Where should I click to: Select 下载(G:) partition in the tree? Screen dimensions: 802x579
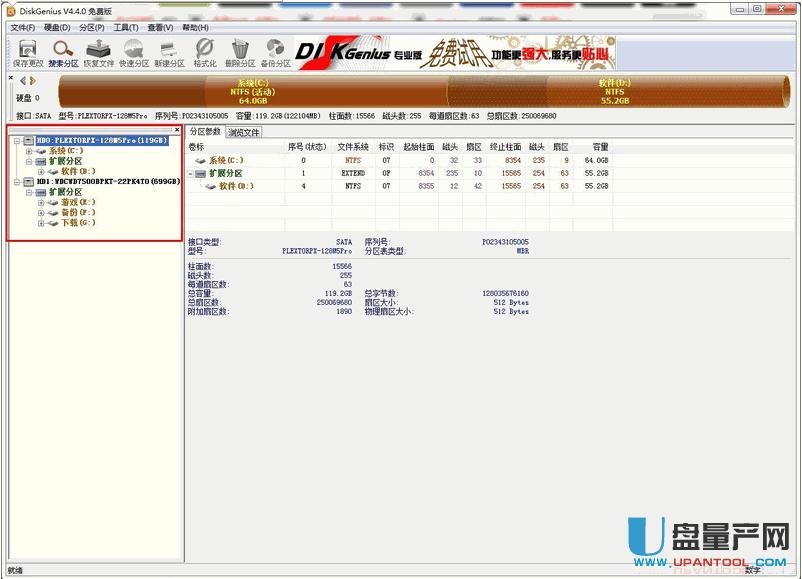point(77,223)
